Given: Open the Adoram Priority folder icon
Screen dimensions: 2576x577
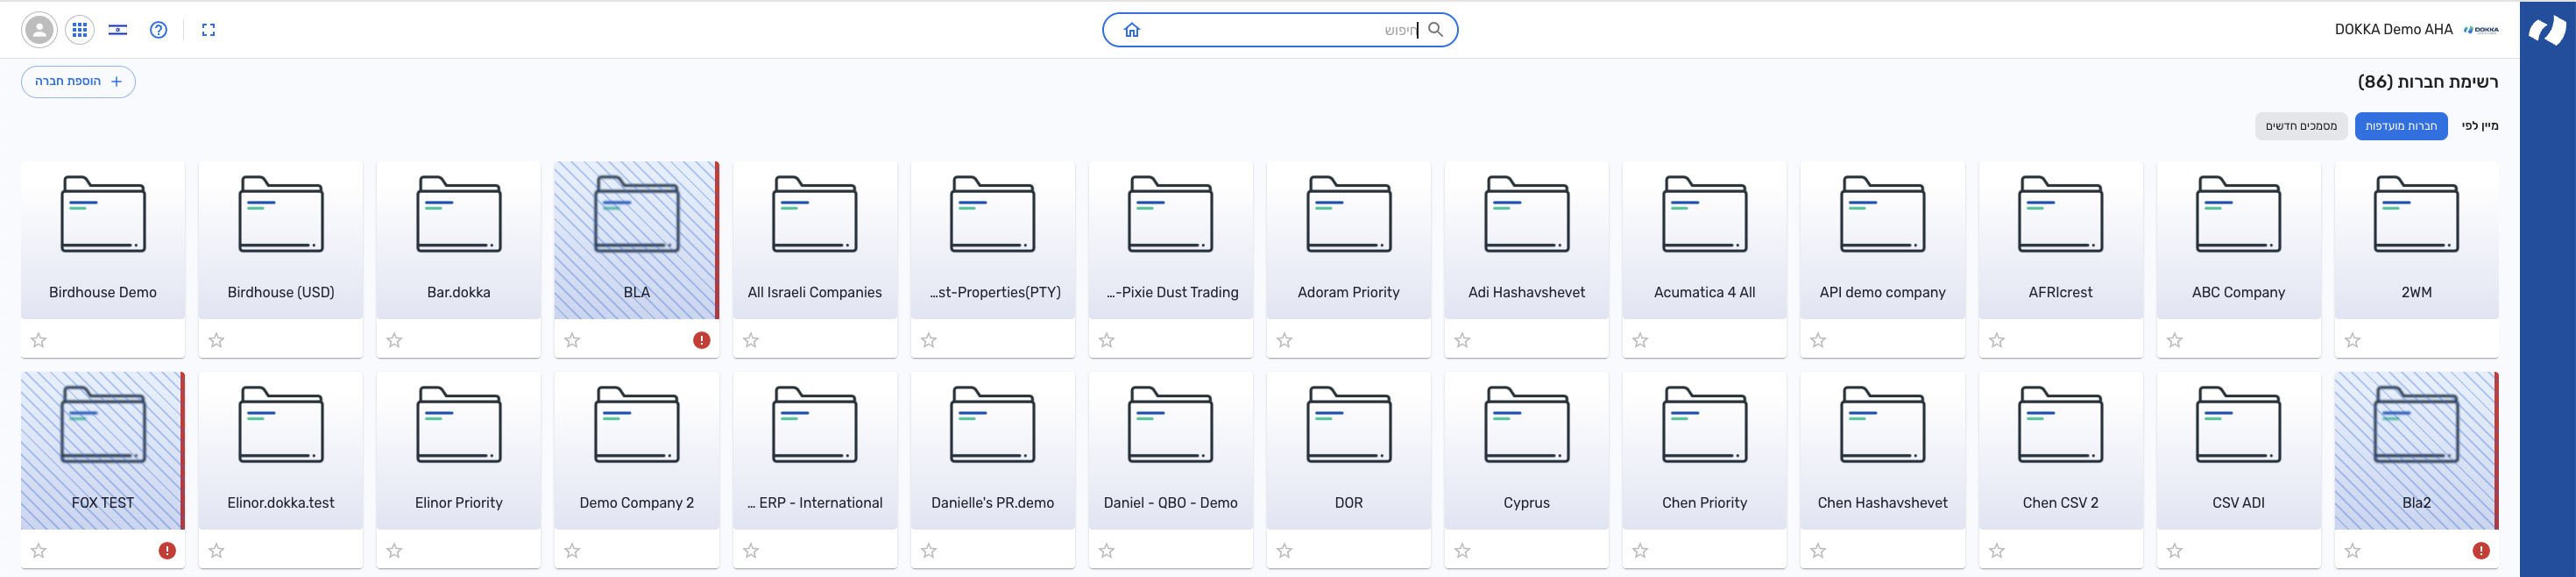Looking at the screenshot, I should 1349,214.
